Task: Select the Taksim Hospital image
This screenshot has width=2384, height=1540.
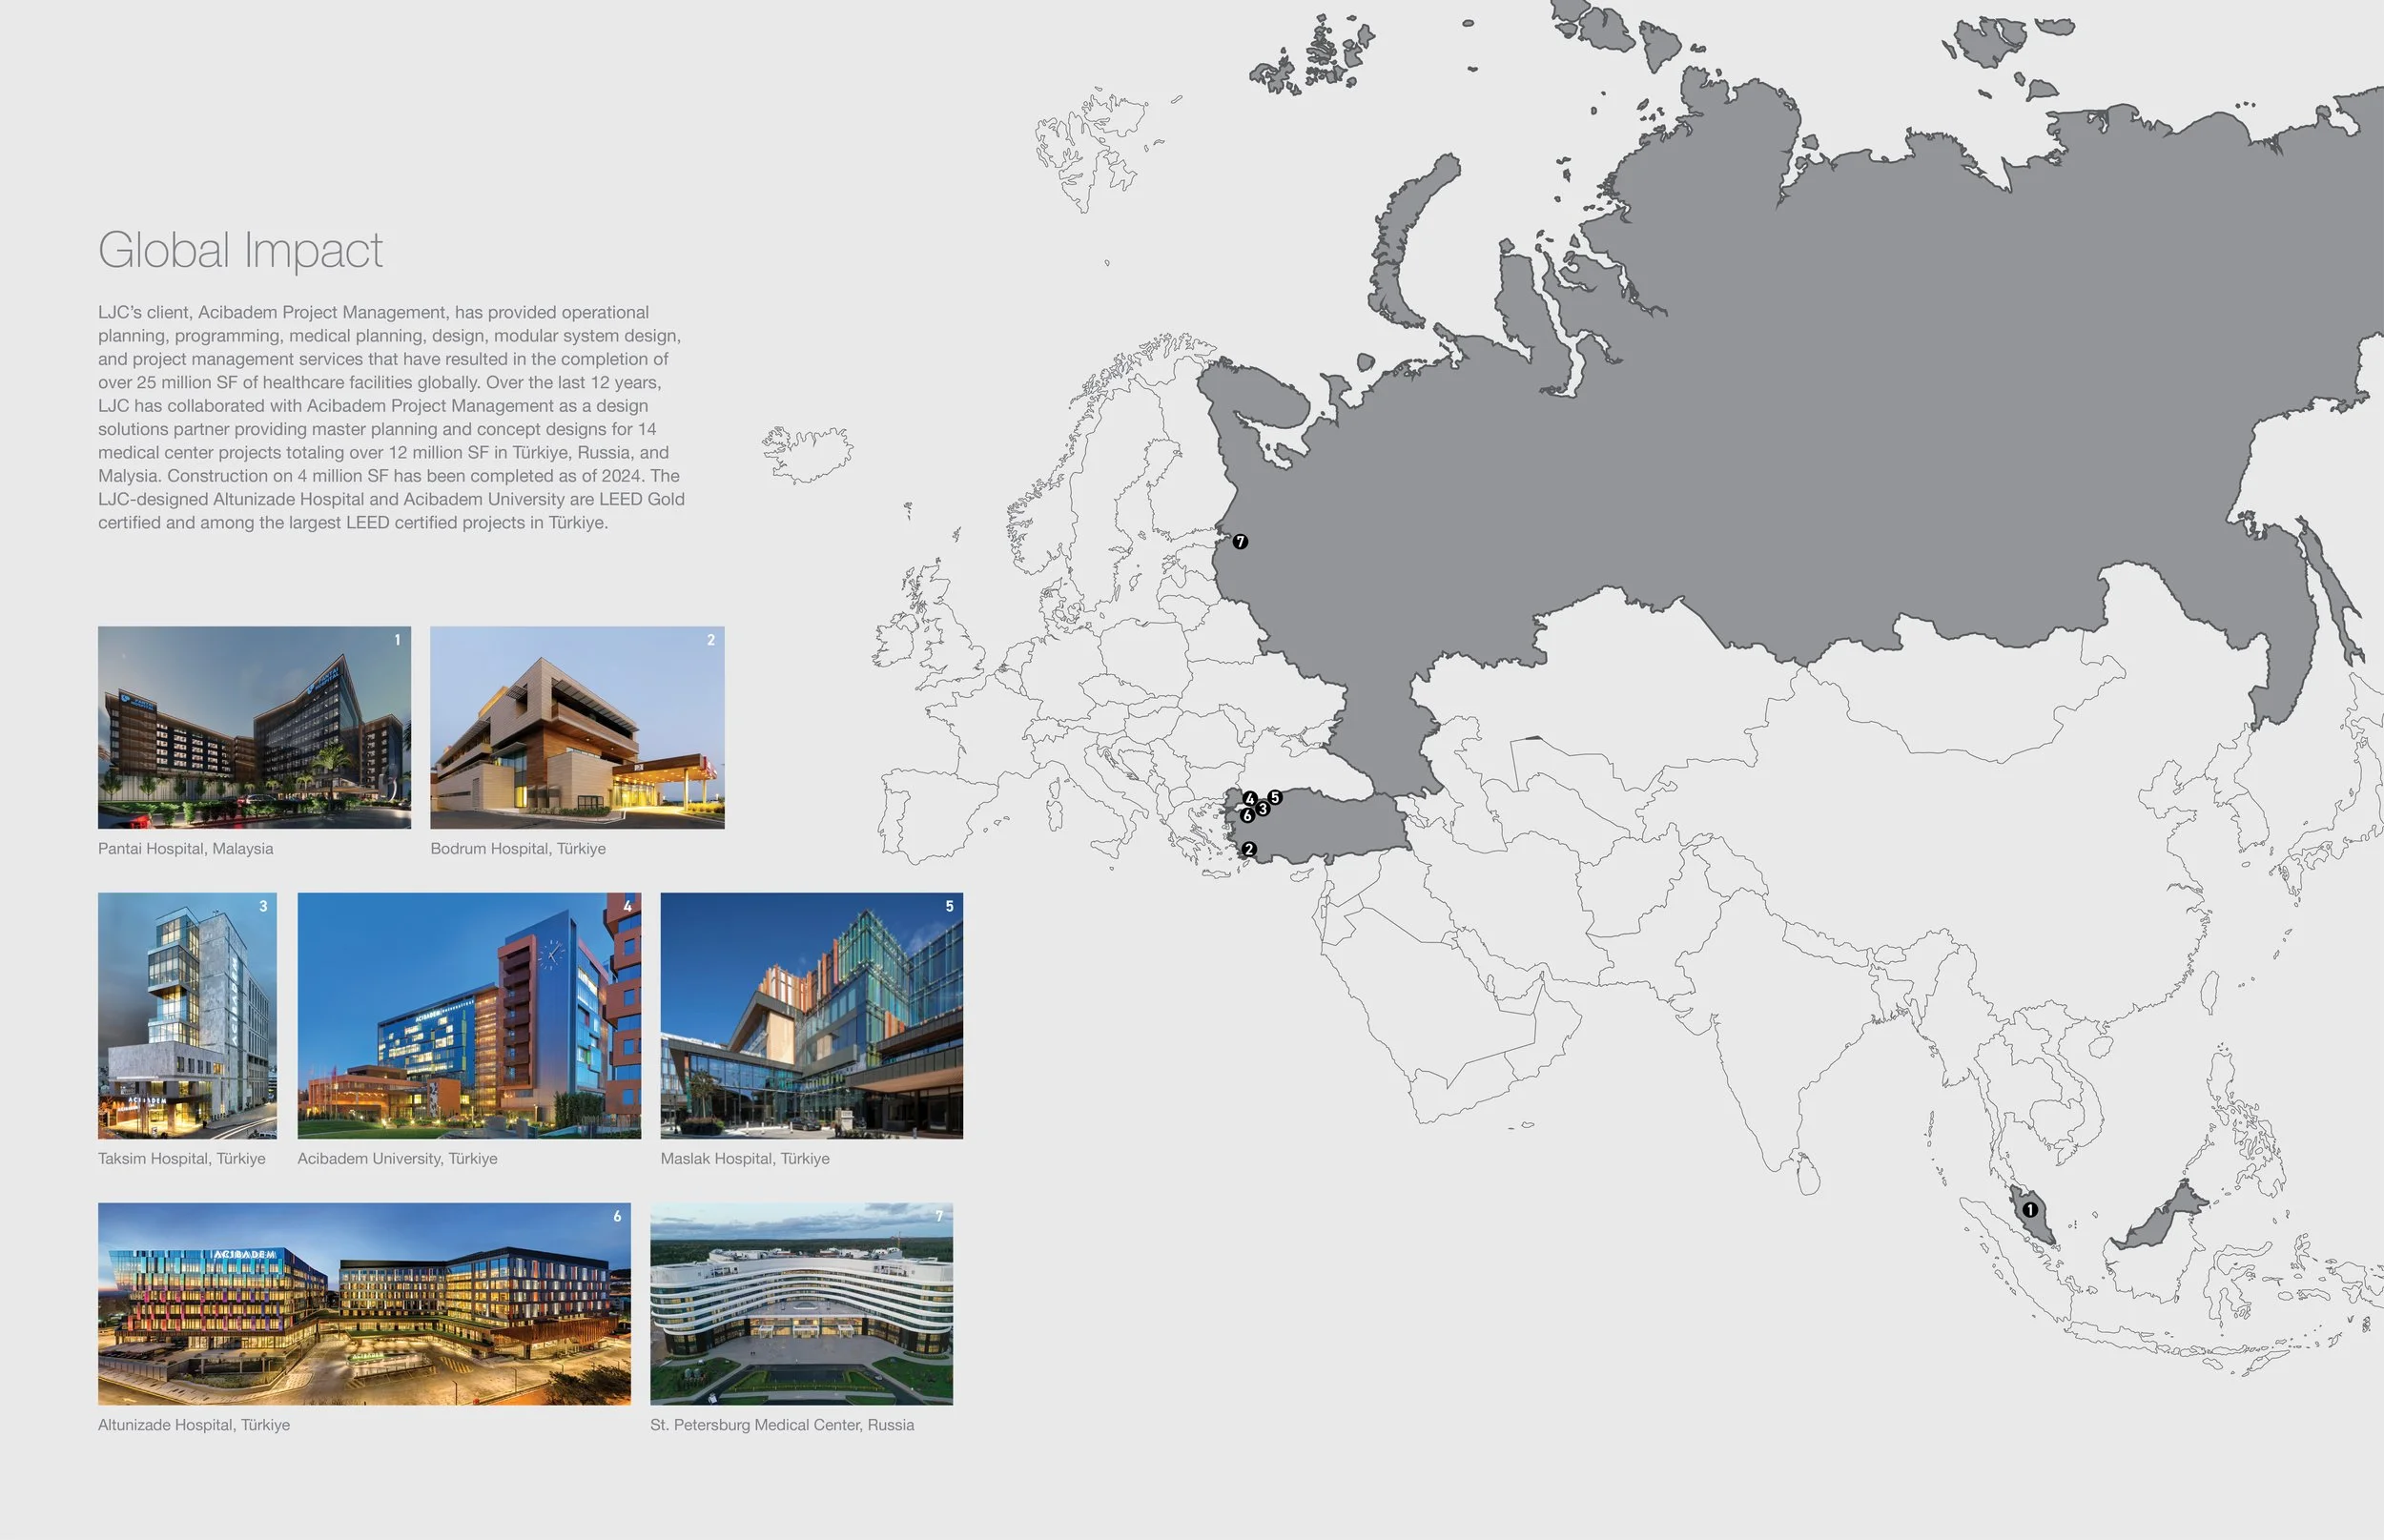Action: [187, 1015]
